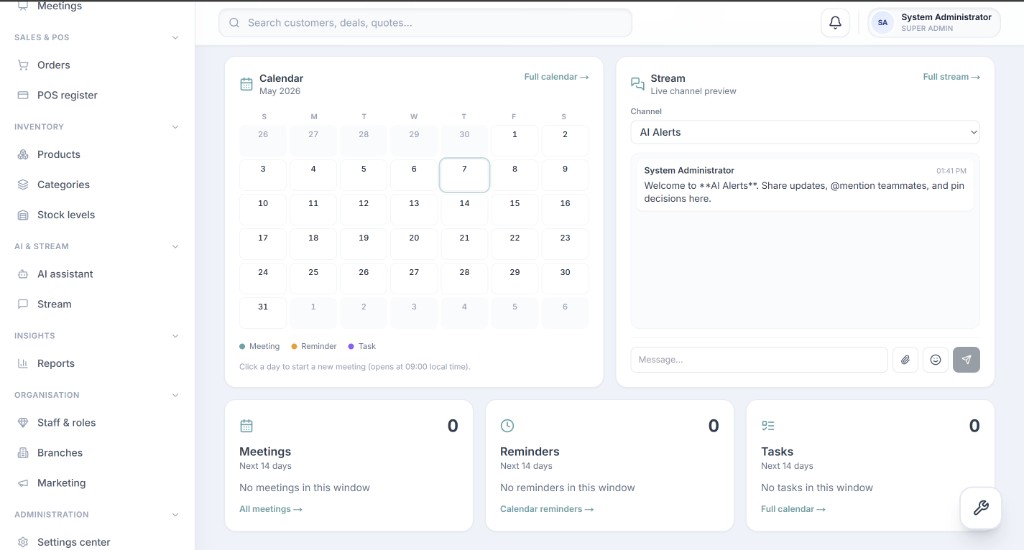Collapse the Insights section

click(175, 336)
